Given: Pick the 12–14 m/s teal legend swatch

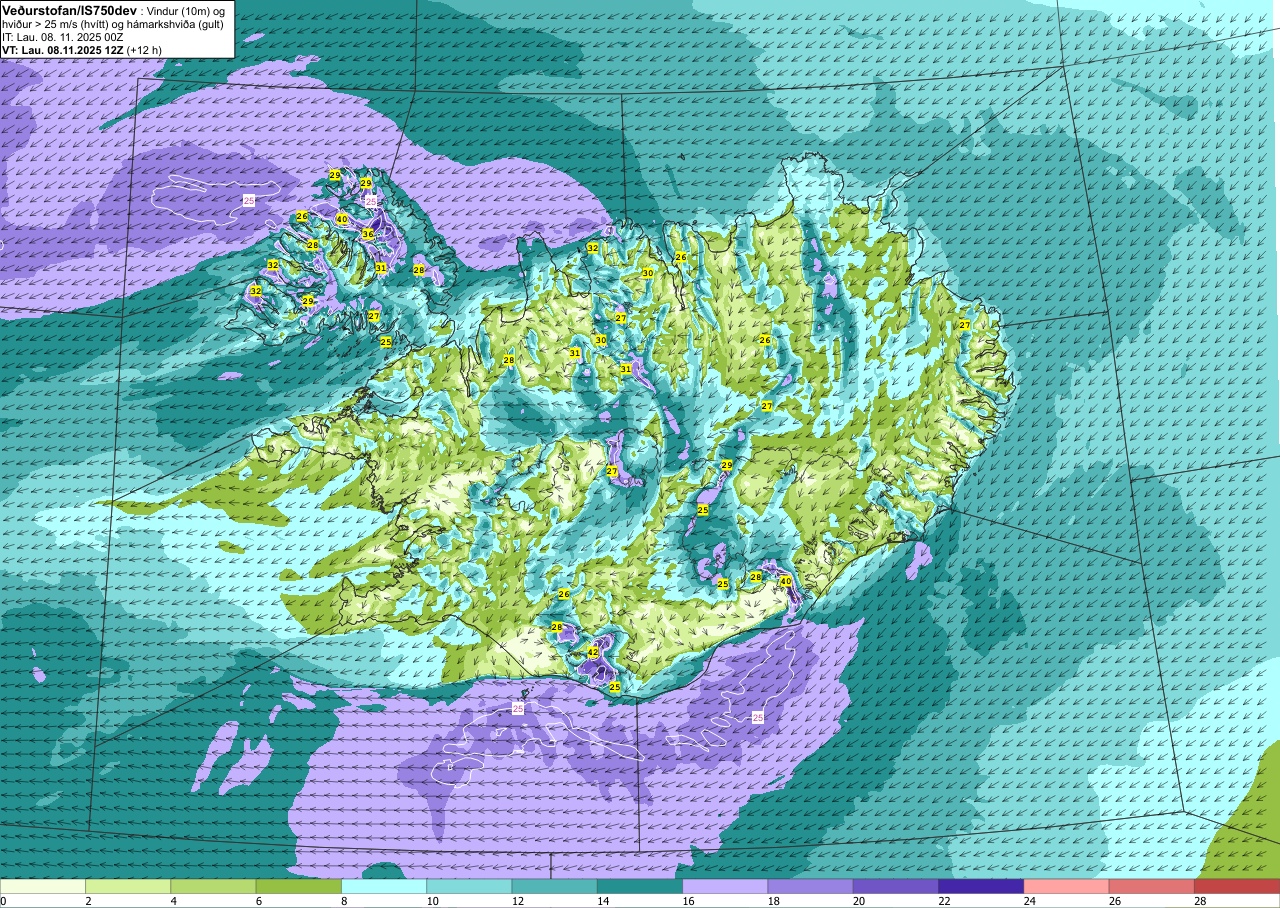Looking at the screenshot, I should pos(555,886).
